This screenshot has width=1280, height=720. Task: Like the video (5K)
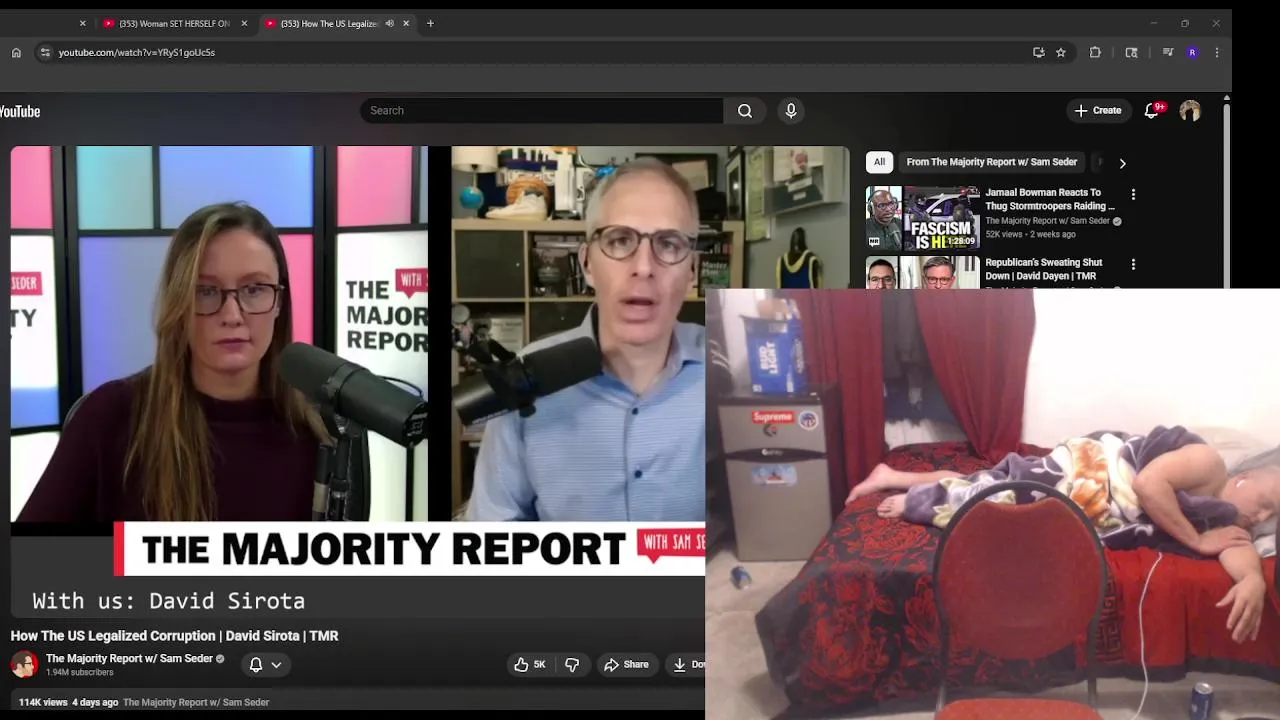[530, 665]
